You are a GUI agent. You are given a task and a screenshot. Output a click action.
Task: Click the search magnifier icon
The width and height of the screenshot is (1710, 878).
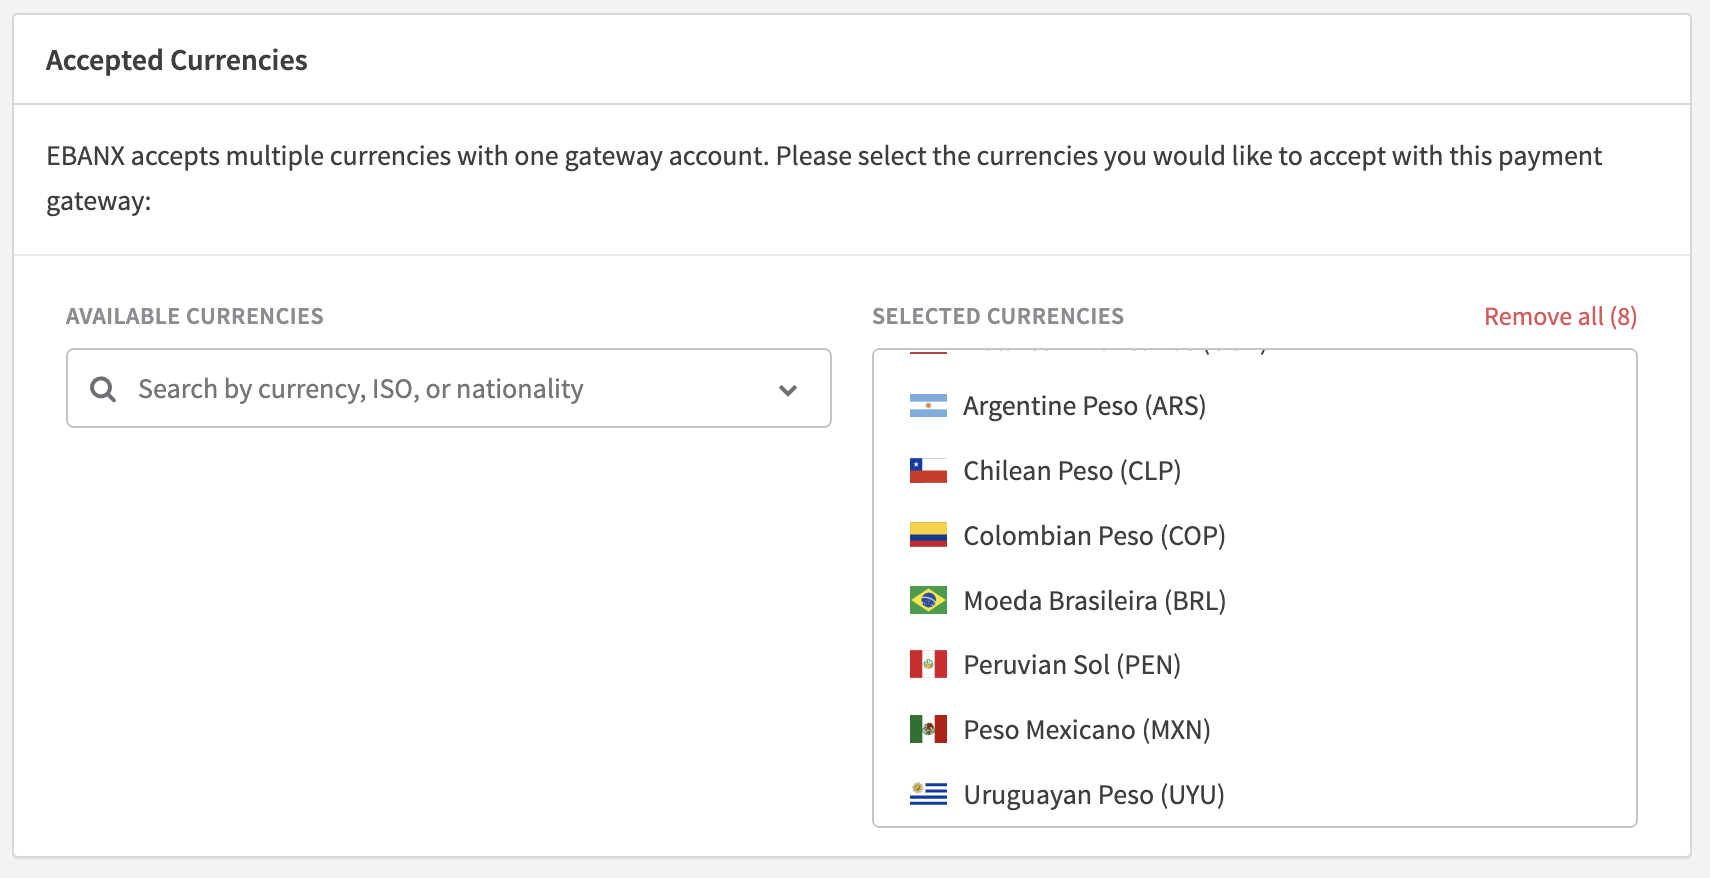tap(103, 389)
